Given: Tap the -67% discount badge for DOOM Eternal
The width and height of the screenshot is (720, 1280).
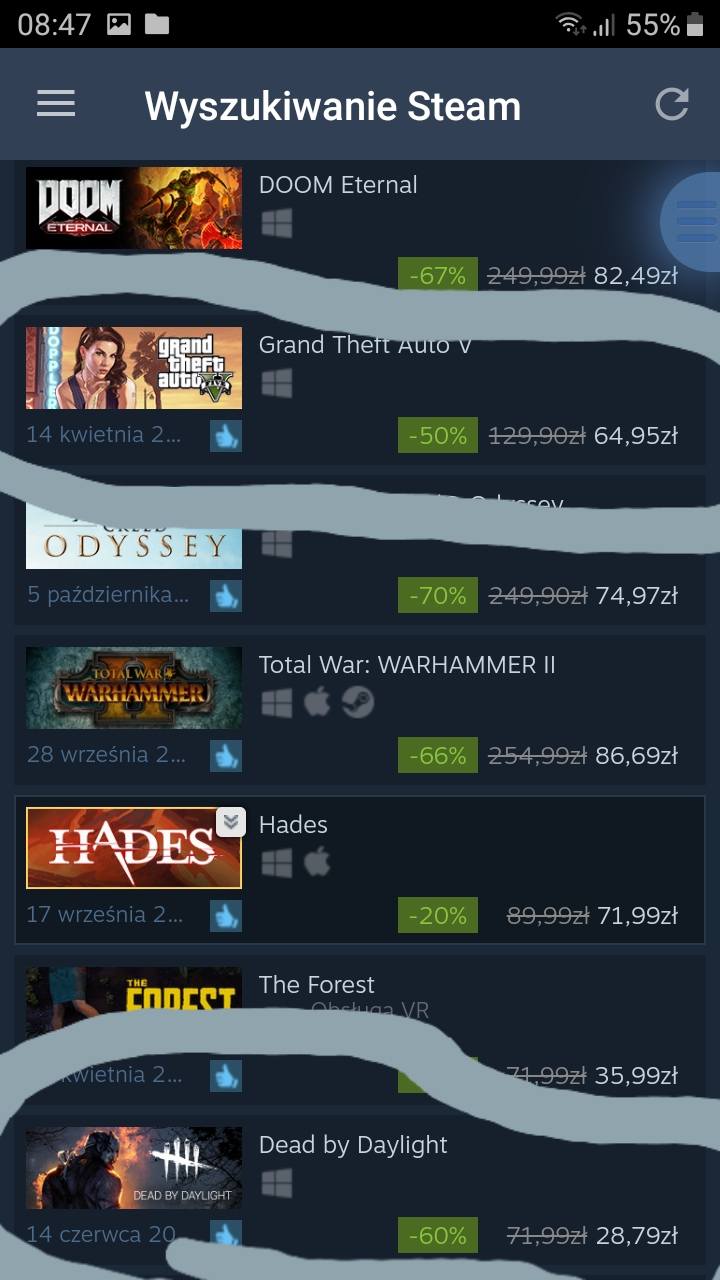Looking at the screenshot, I should click(438, 275).
